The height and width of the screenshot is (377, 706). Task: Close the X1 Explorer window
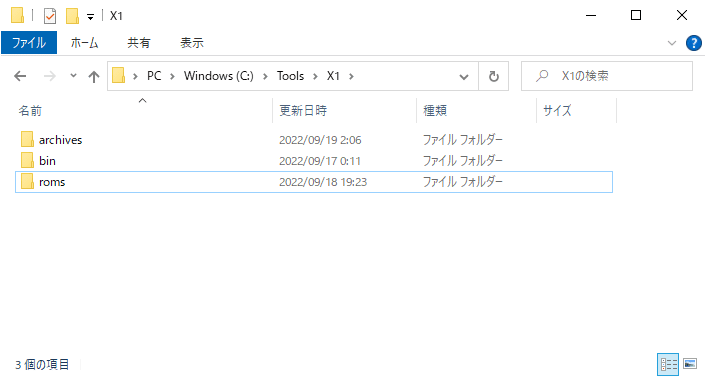pyautogui.click(x=682, y=16)
